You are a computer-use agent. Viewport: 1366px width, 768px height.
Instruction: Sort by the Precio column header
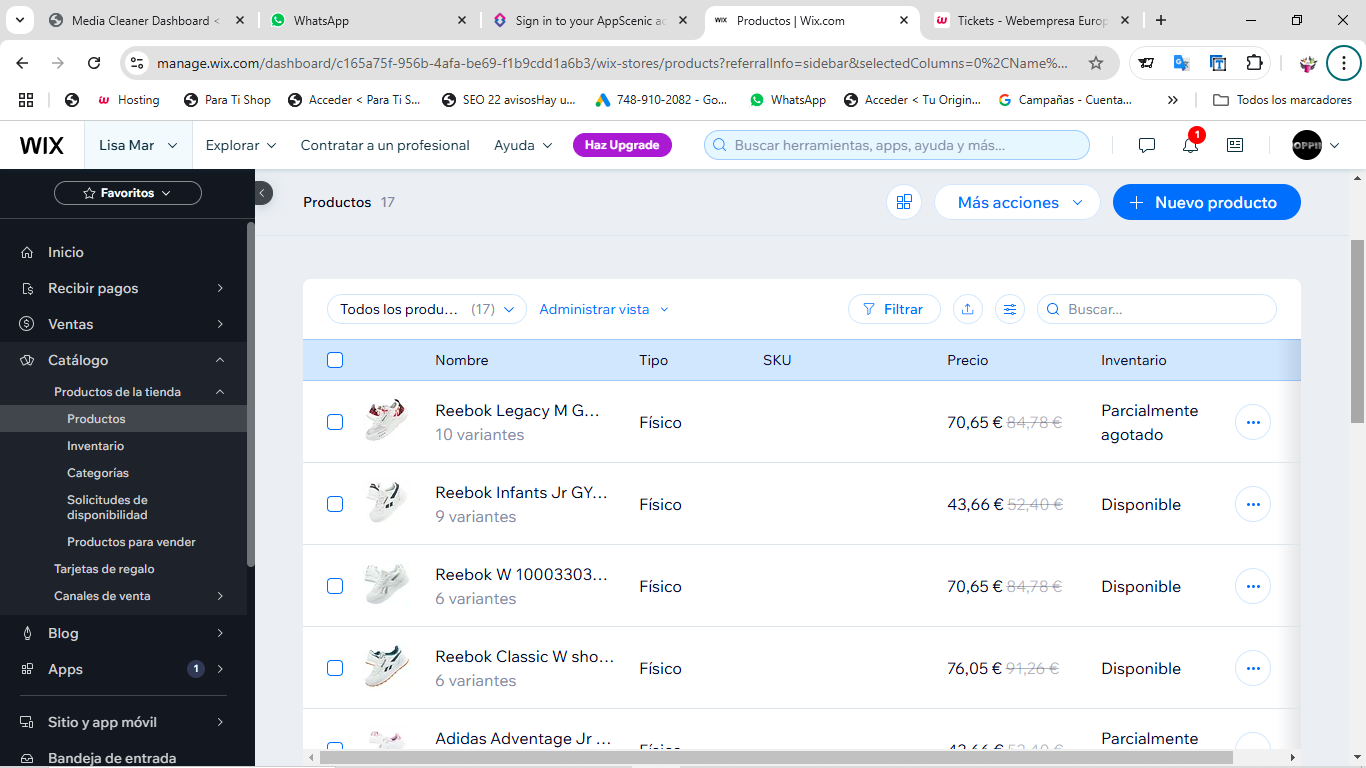pyautogui.click(x=967, y=360)
